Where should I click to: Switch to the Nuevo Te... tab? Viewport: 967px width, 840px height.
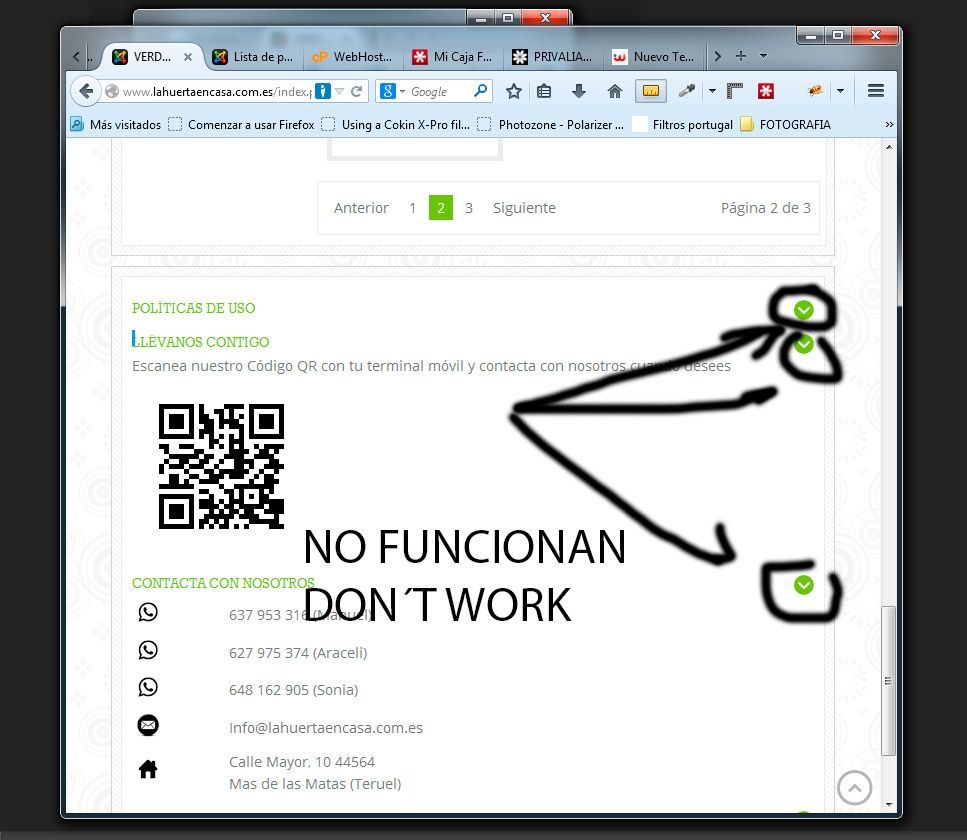[x=653, y=57]
